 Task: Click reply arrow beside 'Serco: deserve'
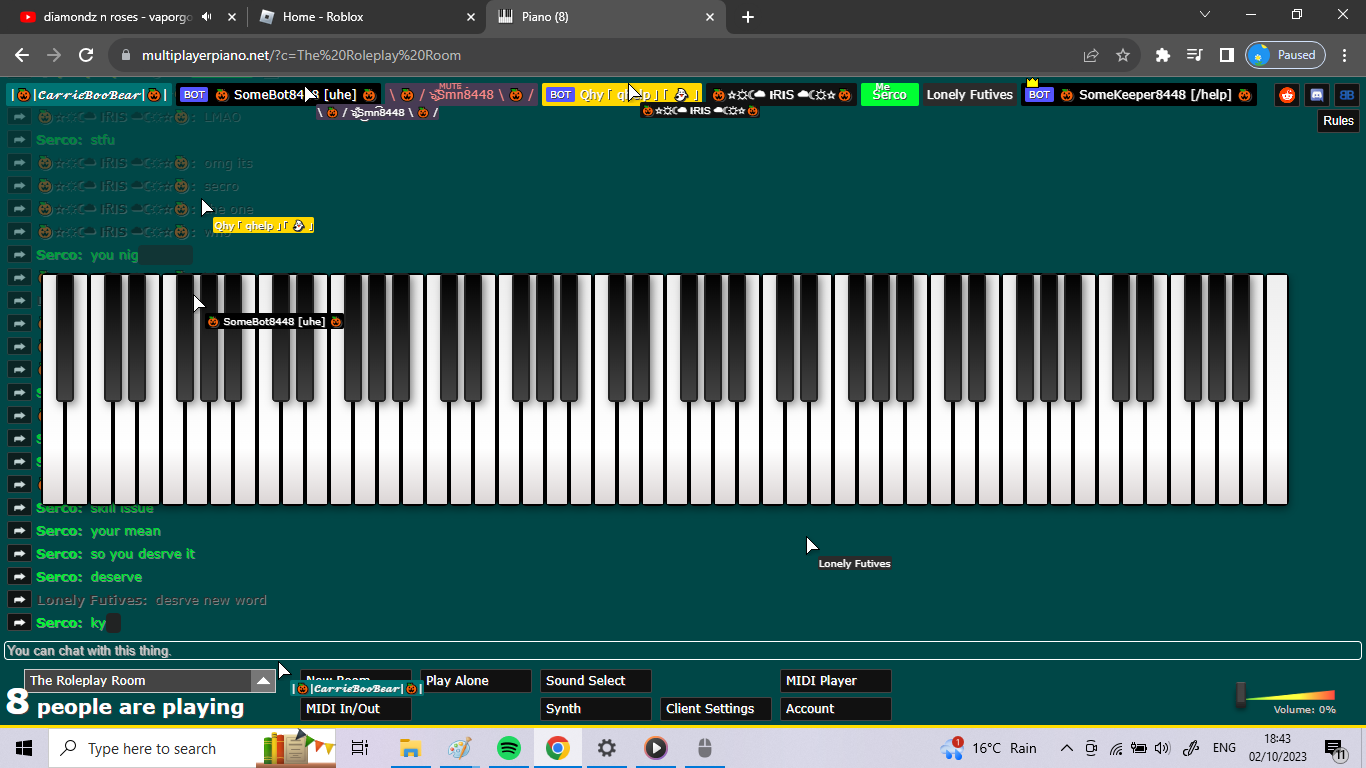pyautogui.click(x=19, y=577)
